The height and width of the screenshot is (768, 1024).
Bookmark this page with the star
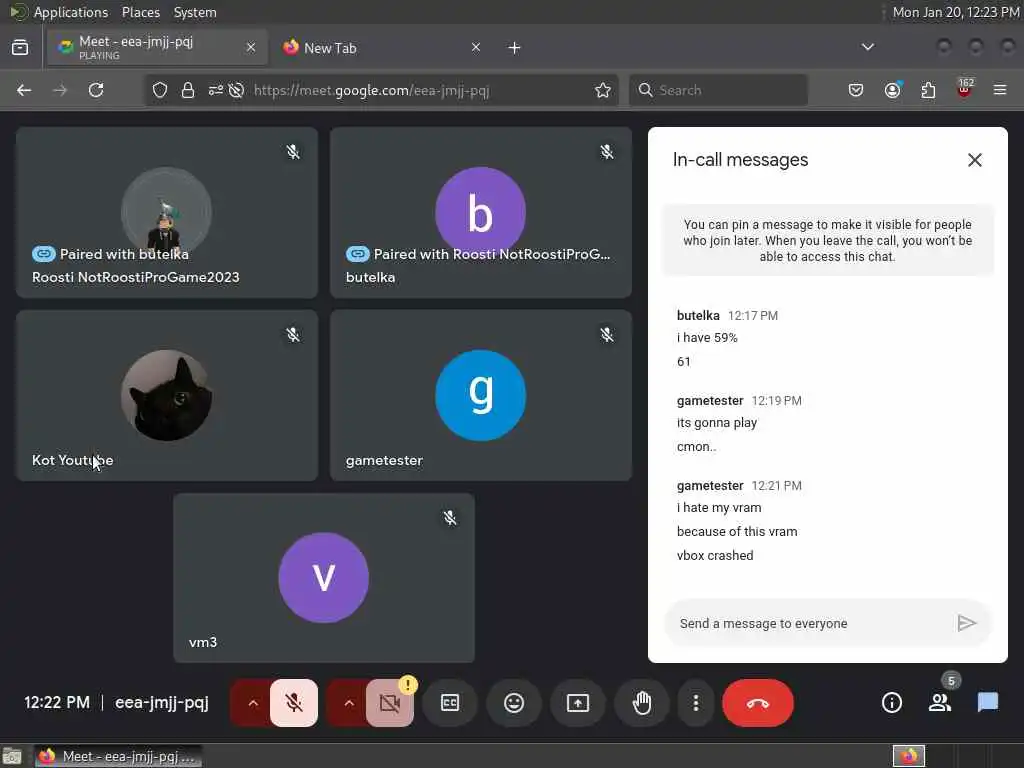pyautogui.click(x=603, y=90)
